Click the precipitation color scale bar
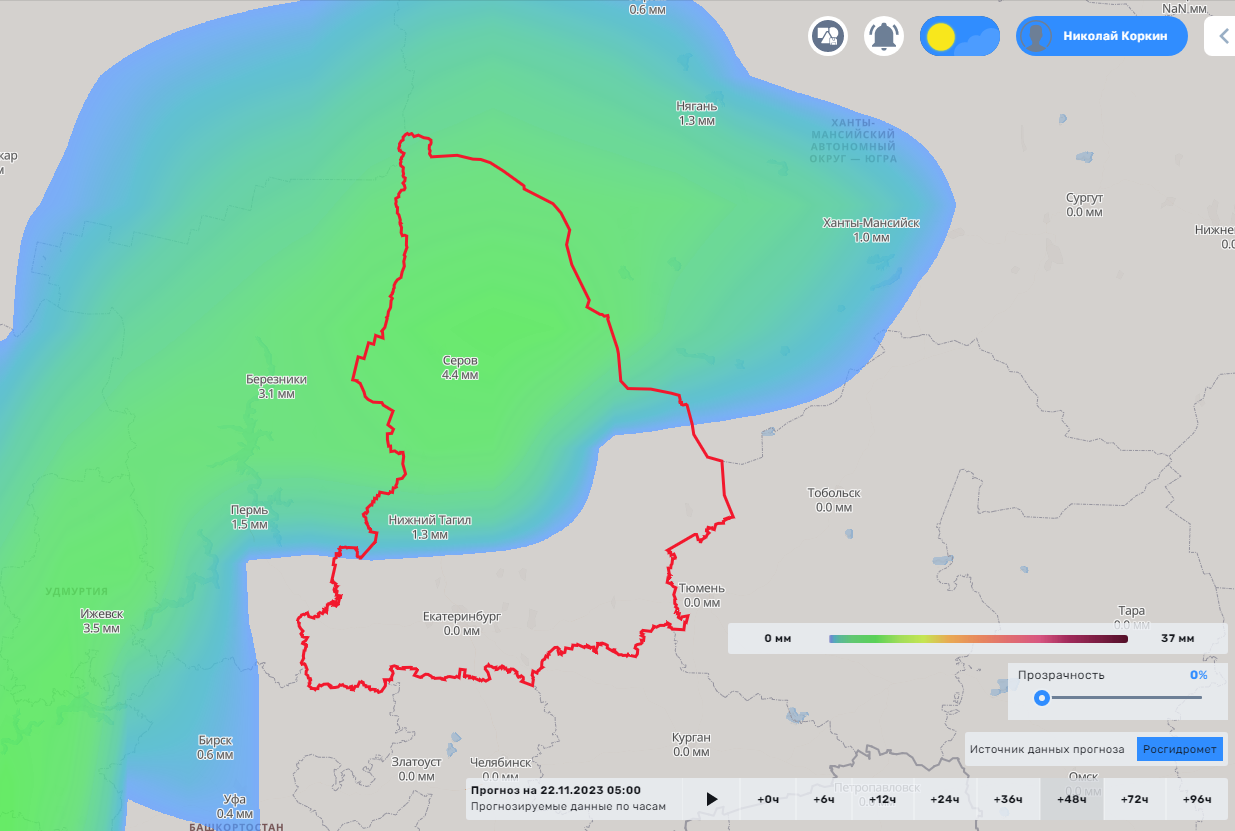Image resolution: width=1235 pixels, height=831 pixels. [x=978, y=638]
